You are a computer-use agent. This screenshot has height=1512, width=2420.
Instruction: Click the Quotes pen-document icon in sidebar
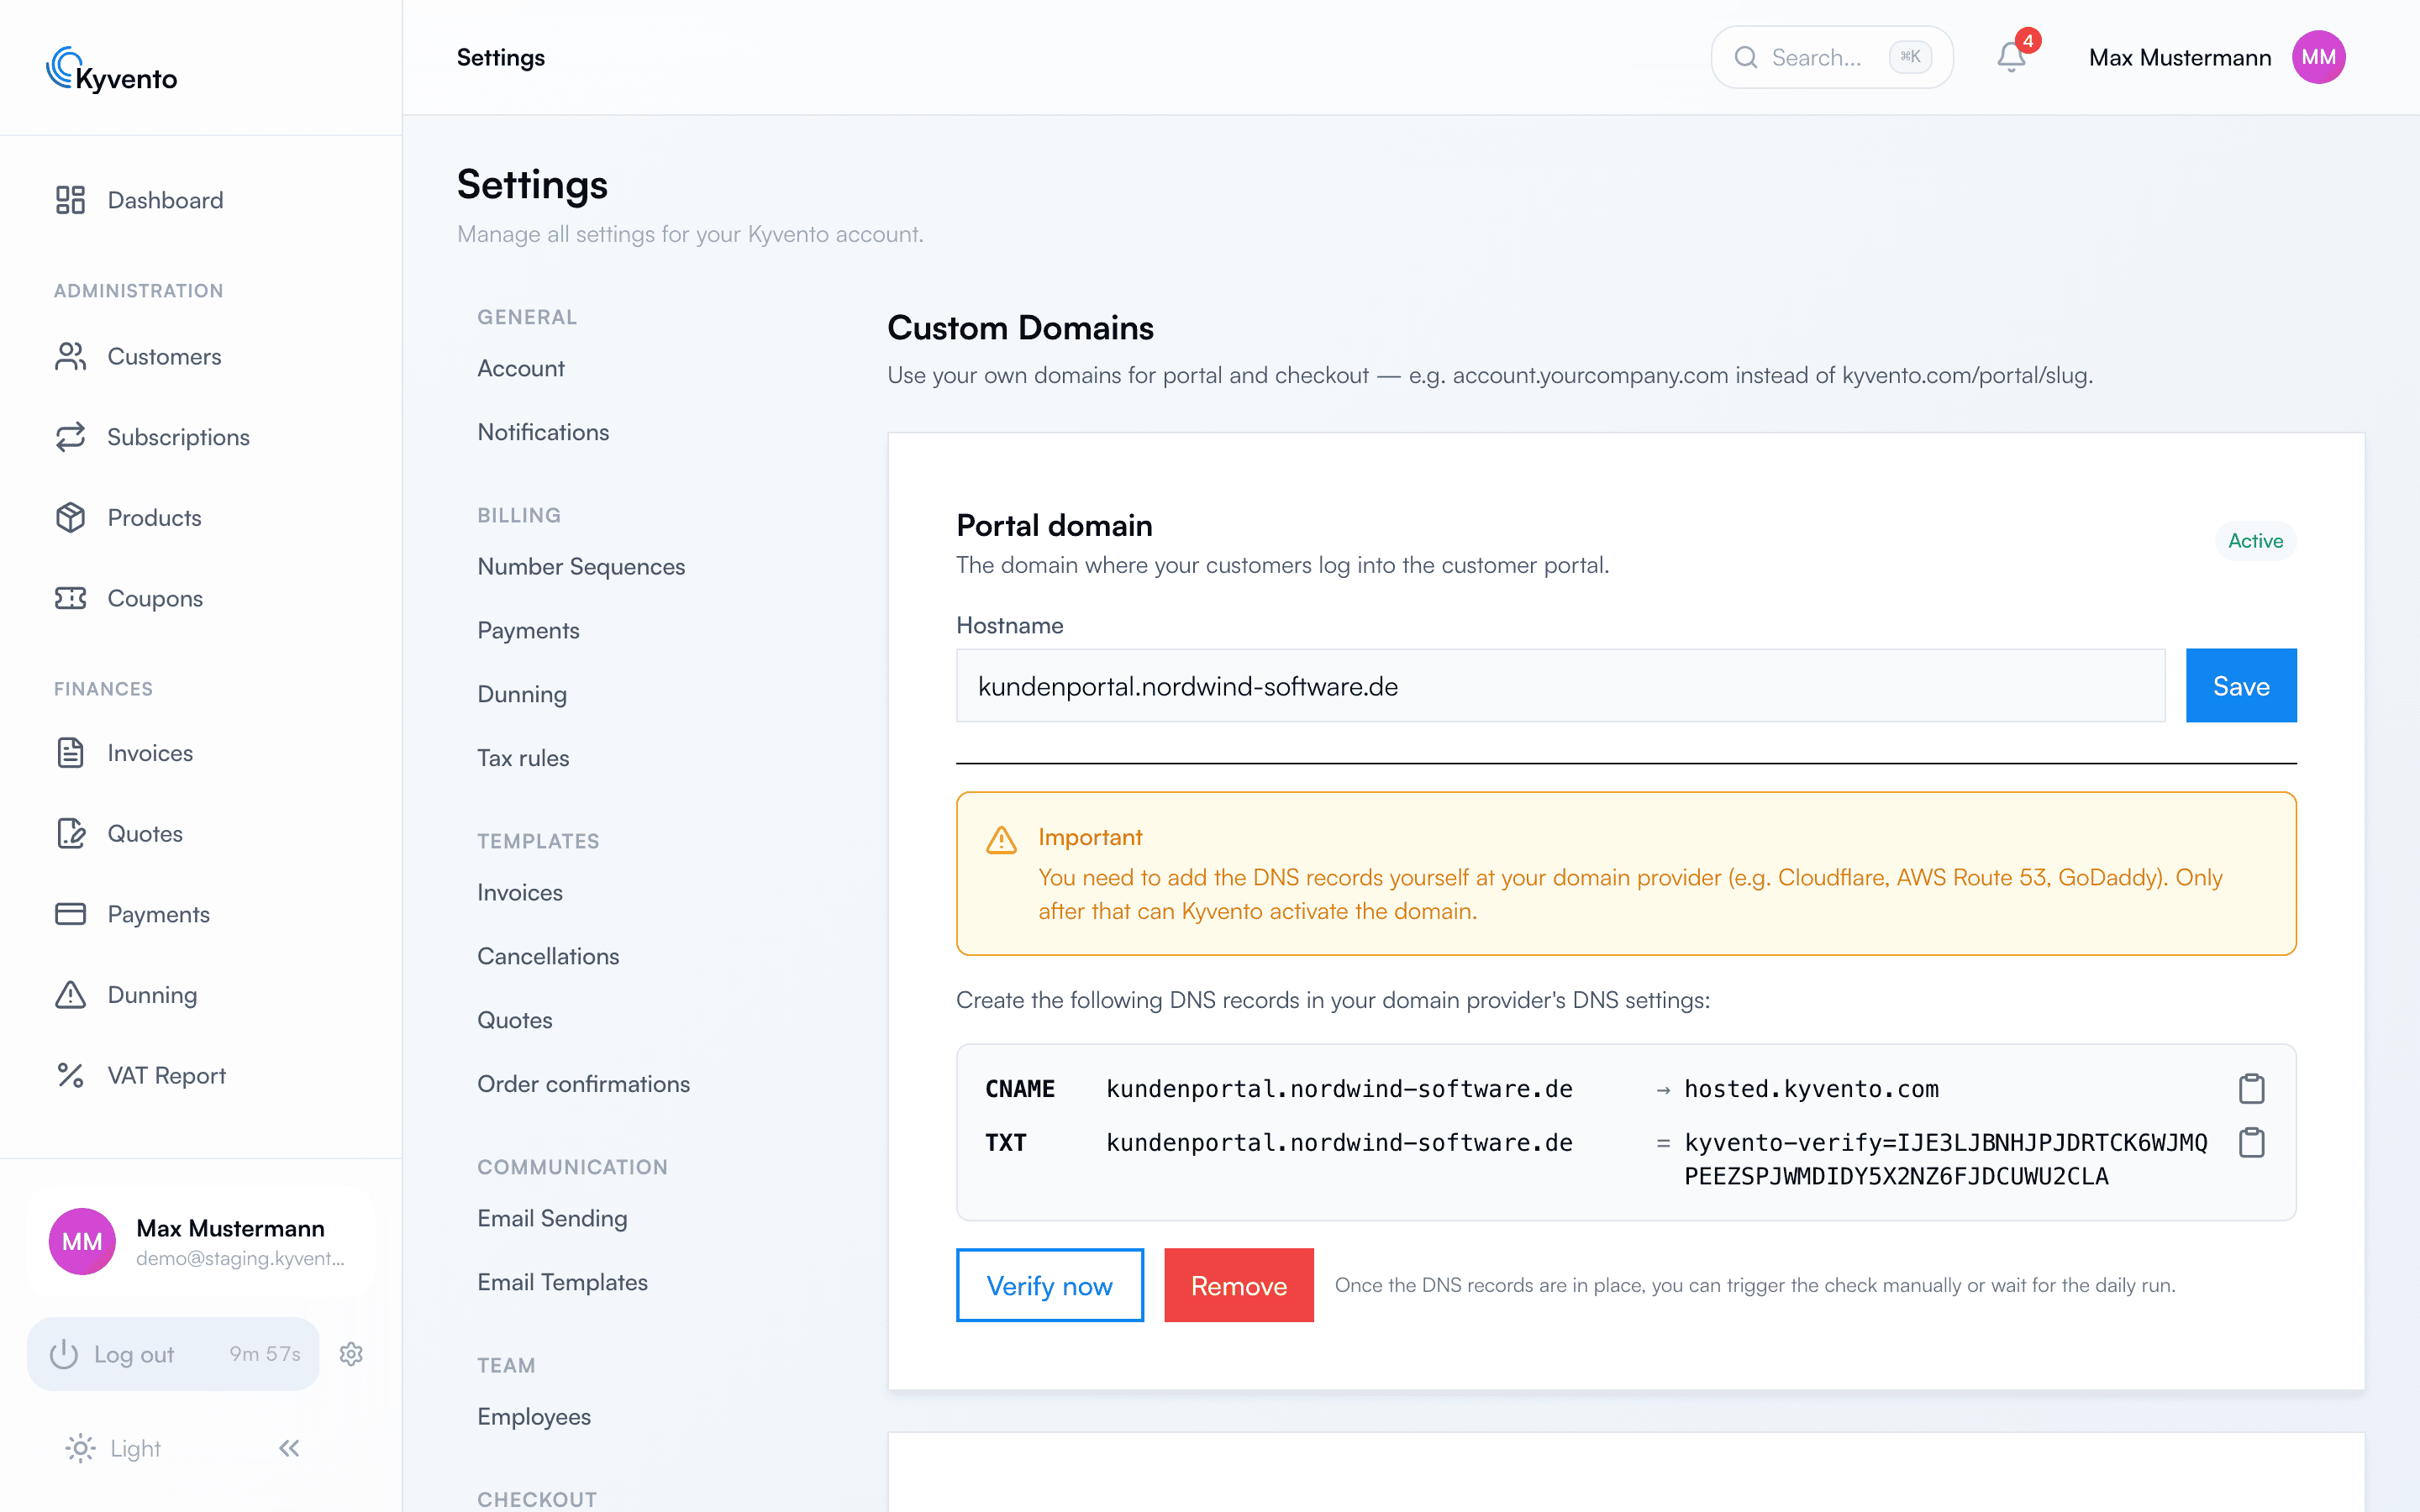coord(70,833)
